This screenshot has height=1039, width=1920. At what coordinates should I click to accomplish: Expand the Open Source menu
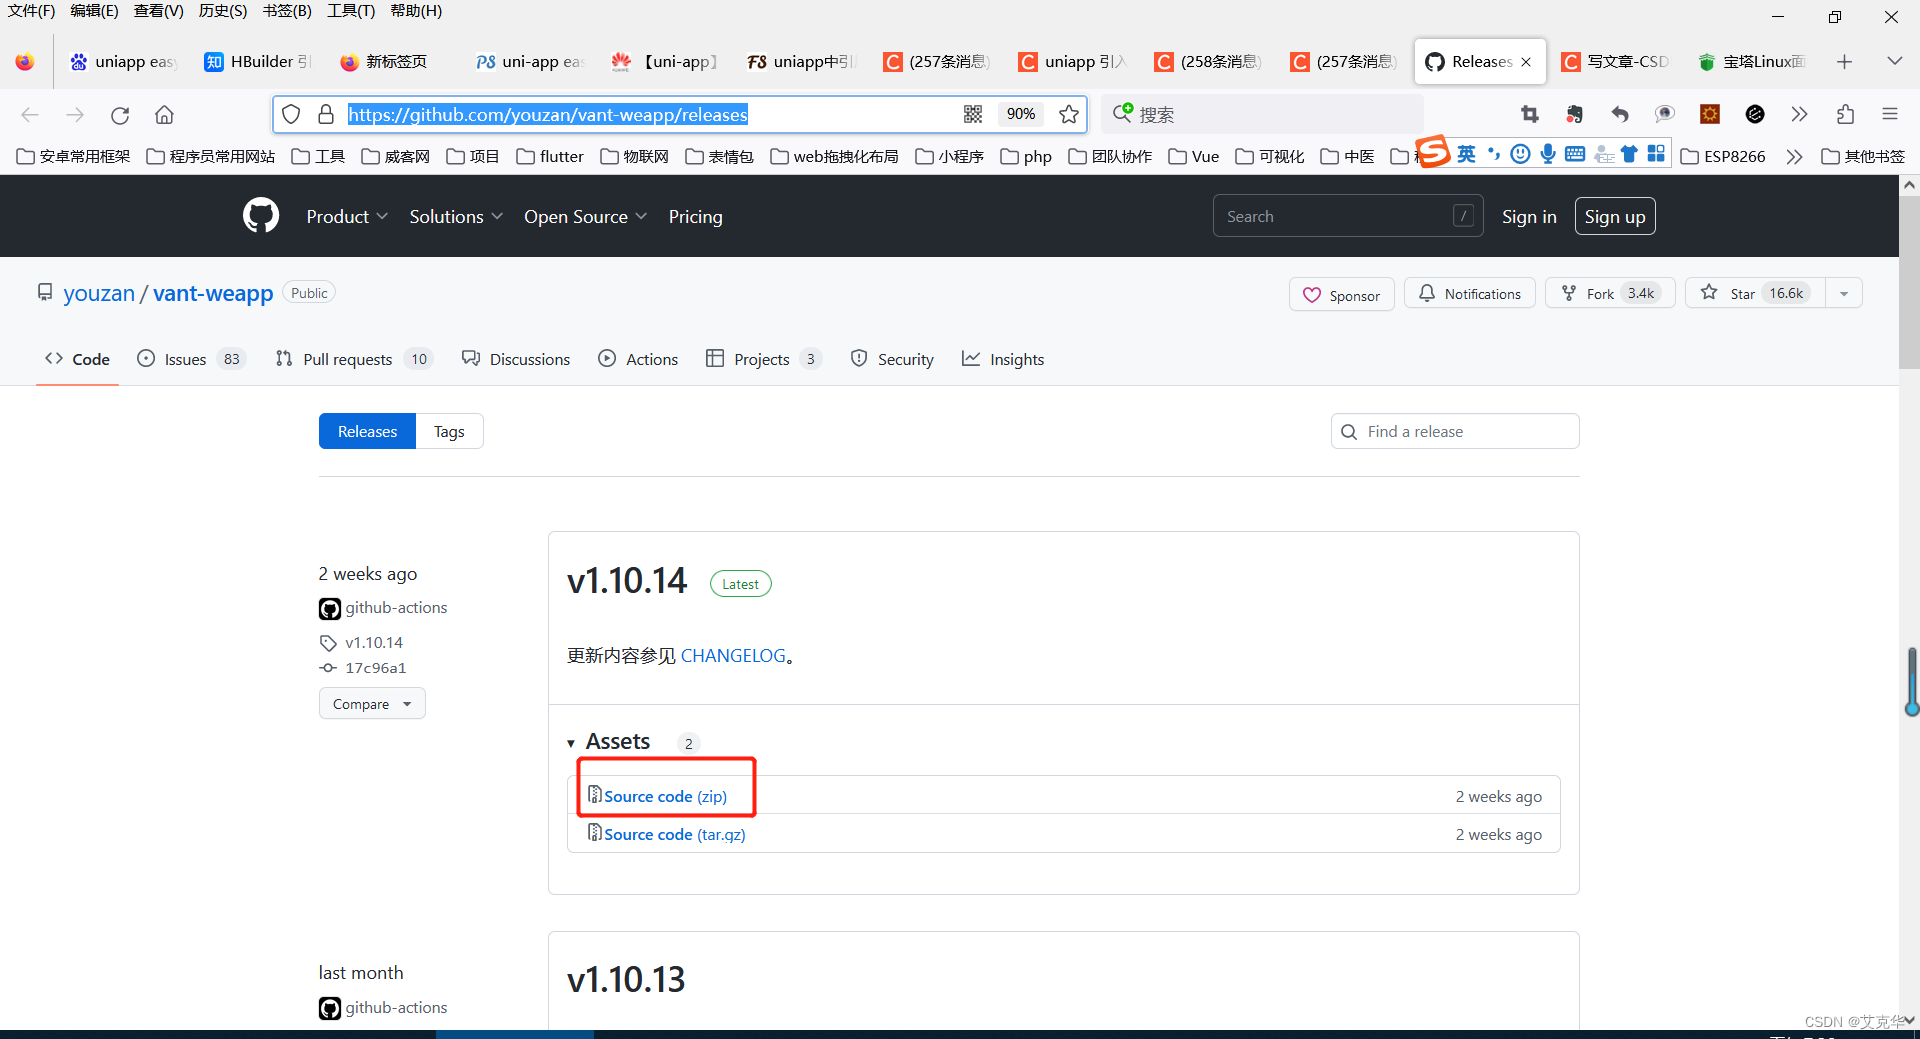click(x=585, y=216)
